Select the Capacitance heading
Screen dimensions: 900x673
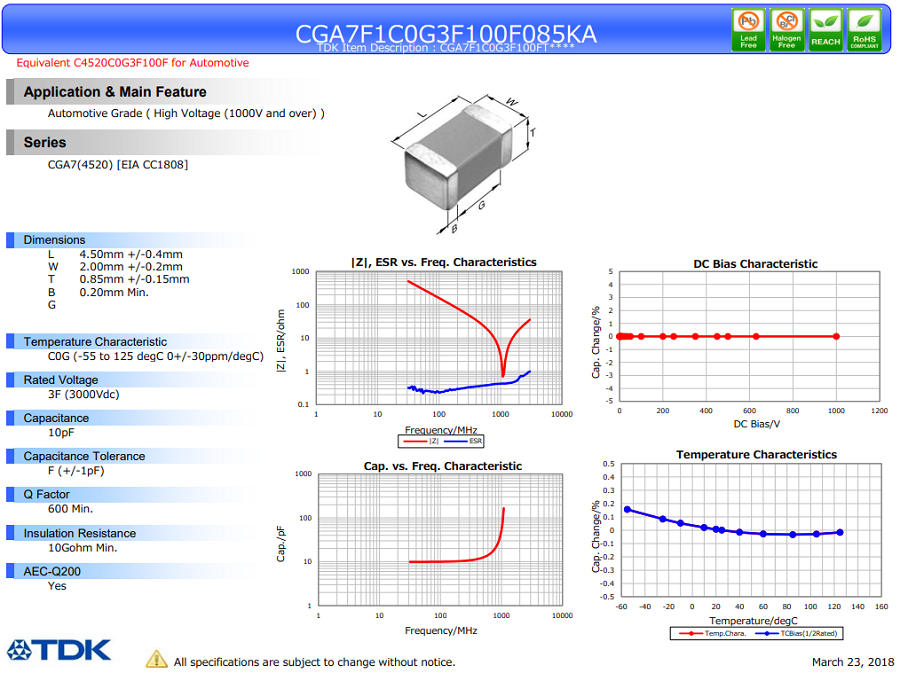pyautogui.click(x=56, y=418)
